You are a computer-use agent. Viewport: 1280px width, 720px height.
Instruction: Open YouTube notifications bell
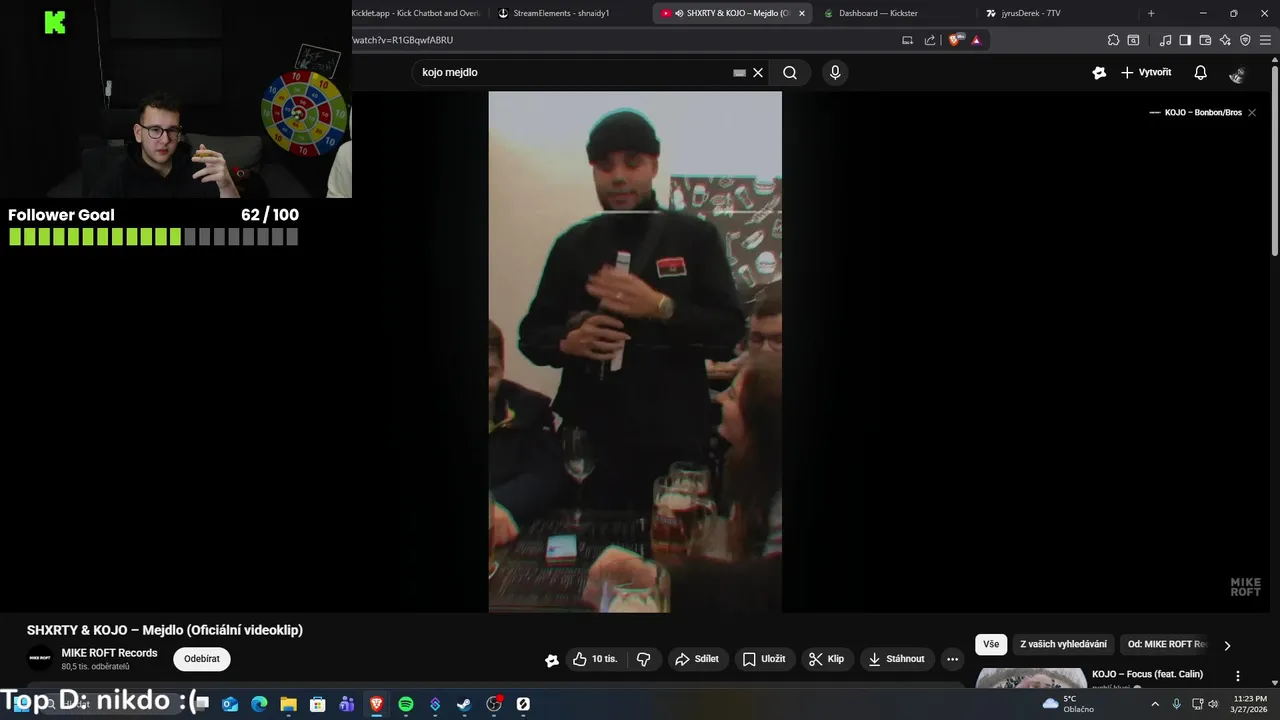click(1200, 73)
